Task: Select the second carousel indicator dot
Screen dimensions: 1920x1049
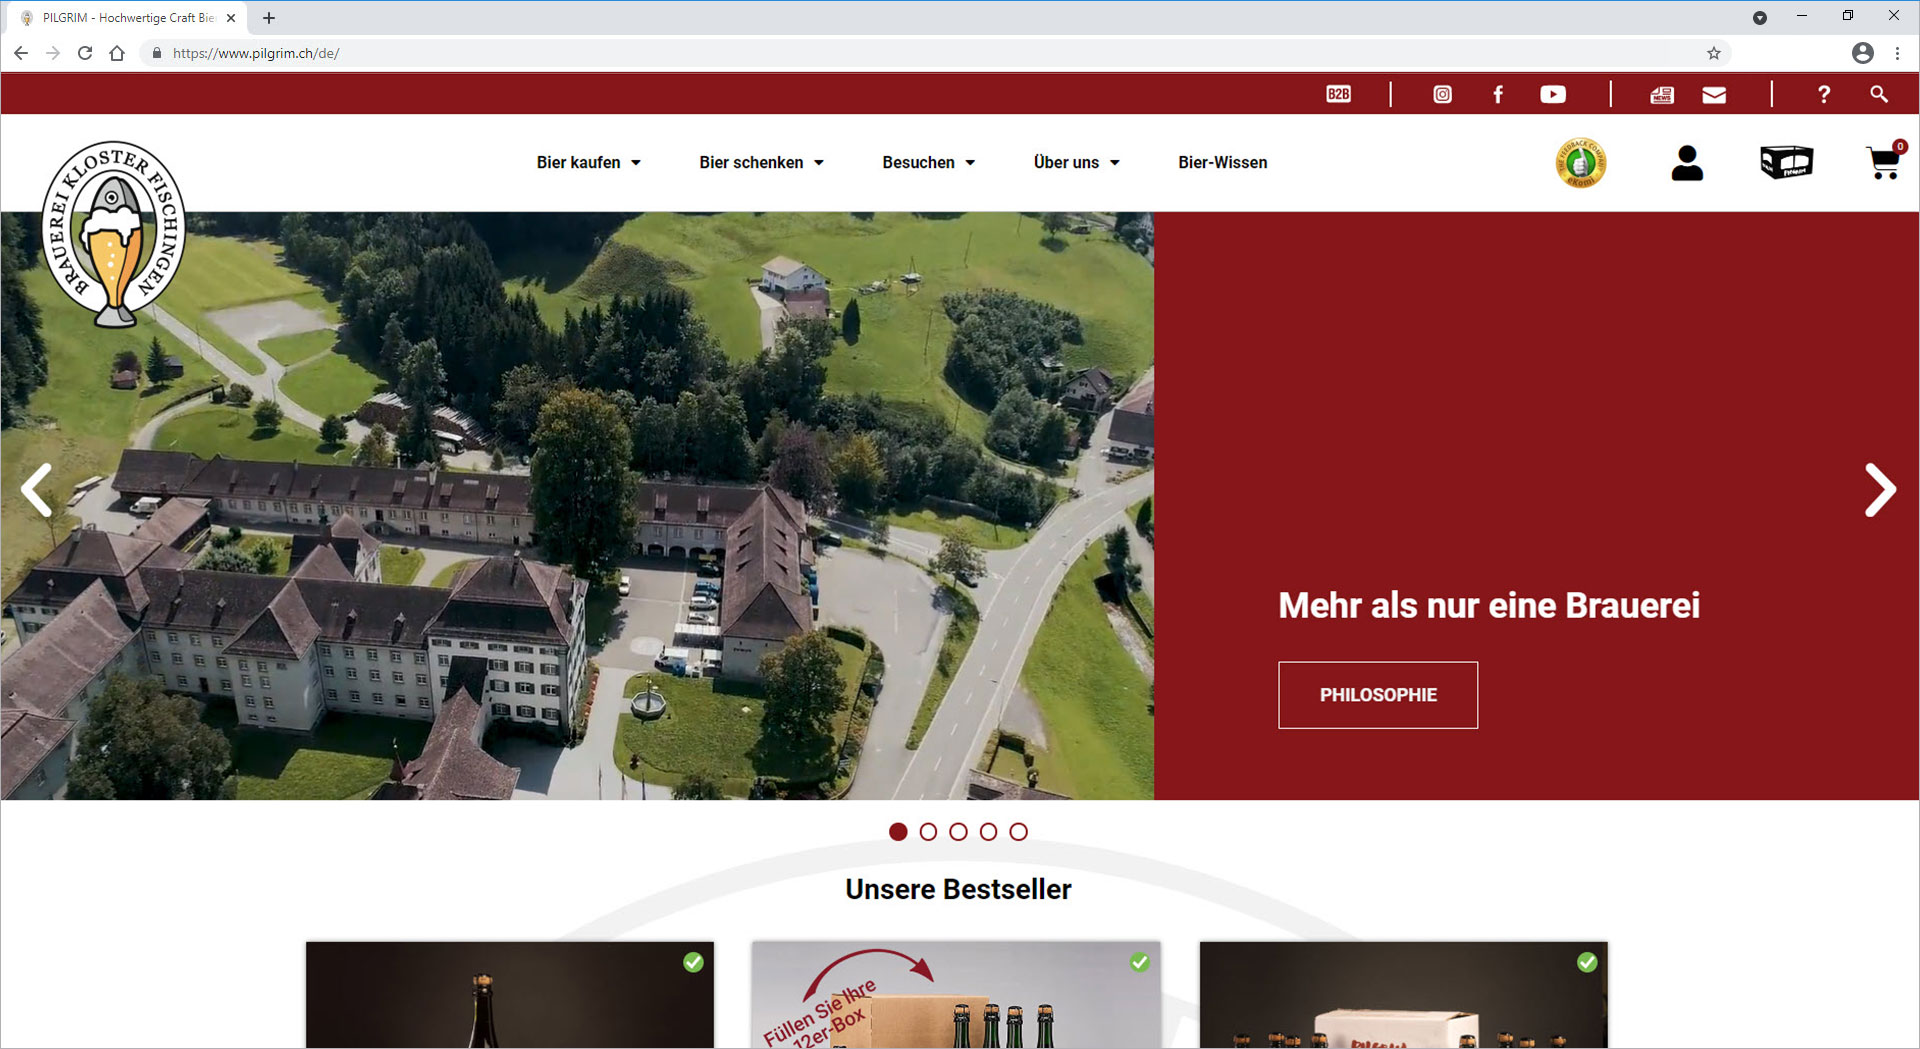Action: 928,831
